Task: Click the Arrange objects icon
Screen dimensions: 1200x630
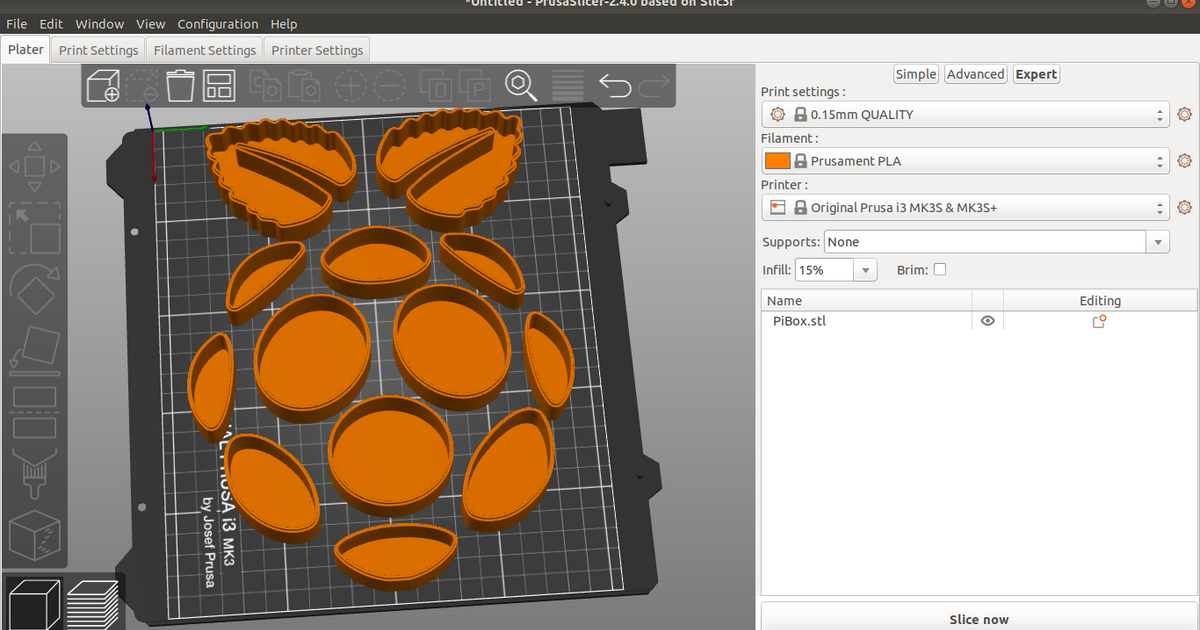Action: pyautogui.click(x=218, y=86)
